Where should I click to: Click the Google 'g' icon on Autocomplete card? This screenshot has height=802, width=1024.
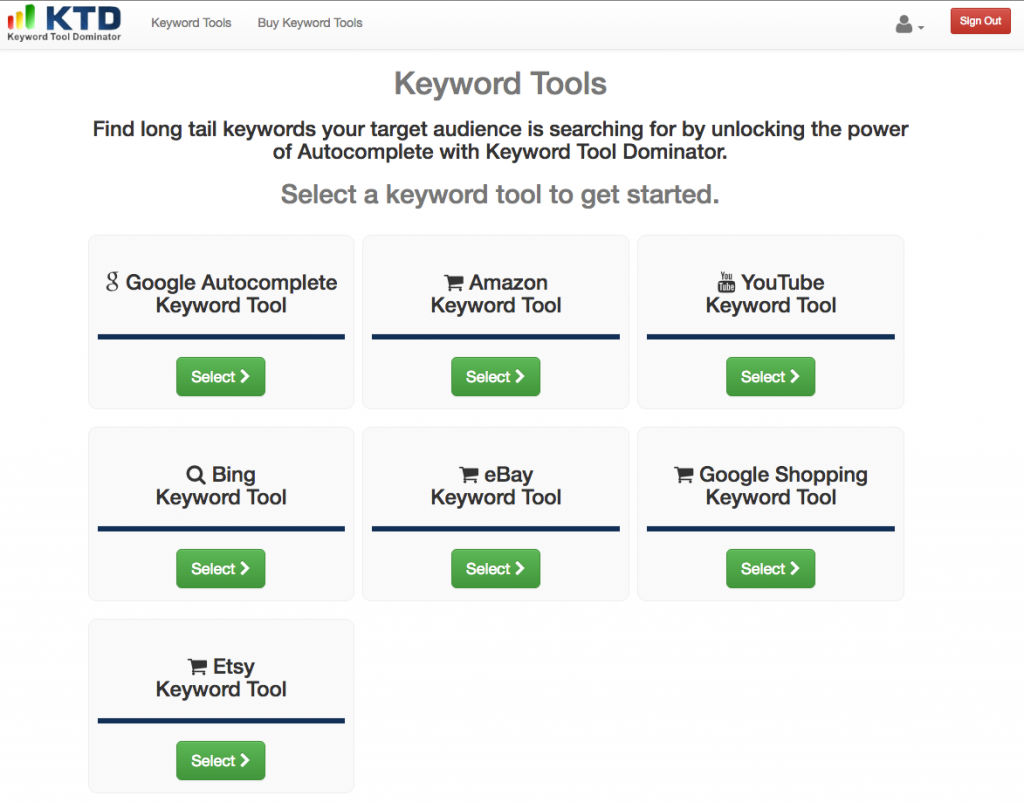click(x=112, y=282)
